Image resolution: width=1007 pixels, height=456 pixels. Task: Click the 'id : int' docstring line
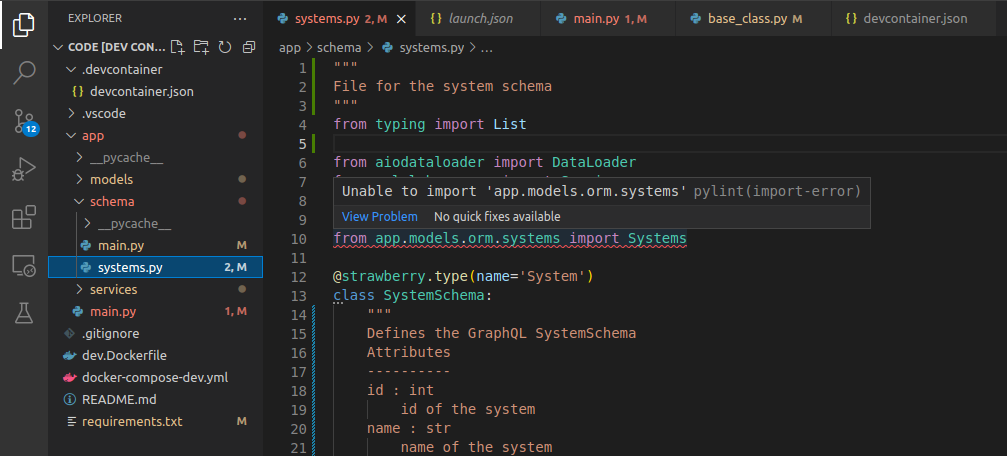coord(400,390)
